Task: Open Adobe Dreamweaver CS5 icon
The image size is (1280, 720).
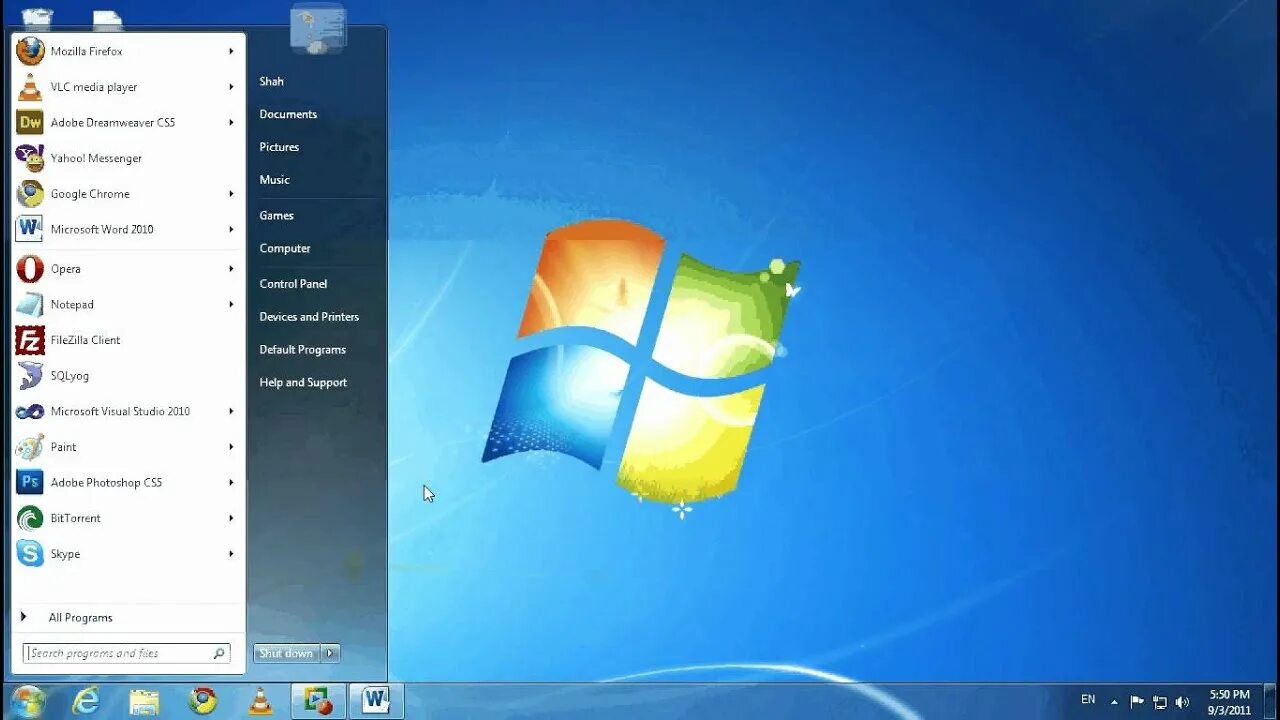Action: pyautogui.click(x=30, y=122)
